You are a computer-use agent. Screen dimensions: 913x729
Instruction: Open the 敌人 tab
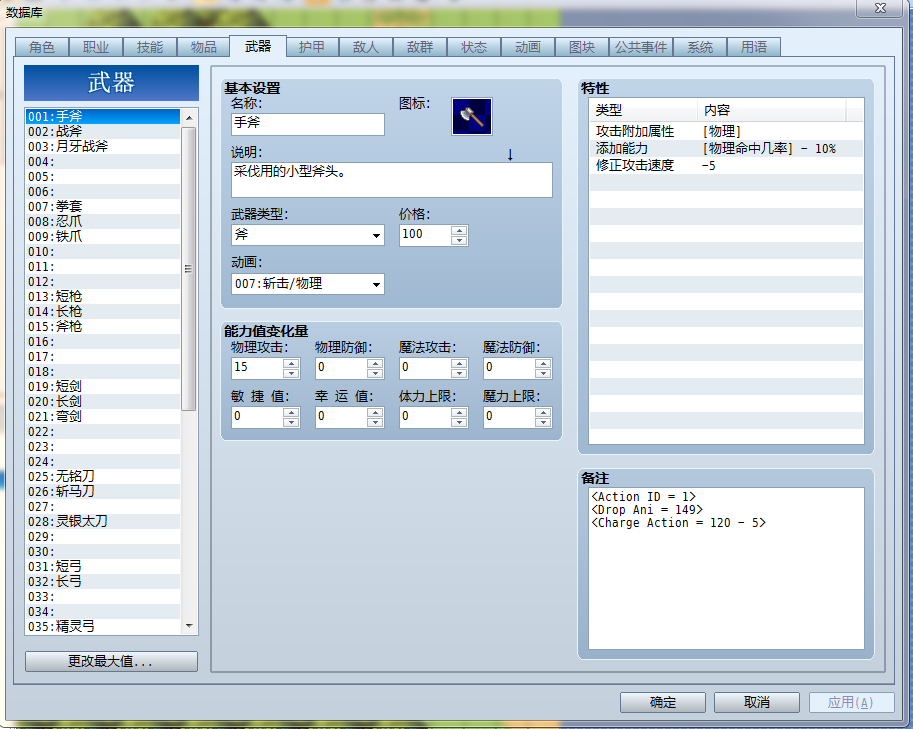(366, 47)
